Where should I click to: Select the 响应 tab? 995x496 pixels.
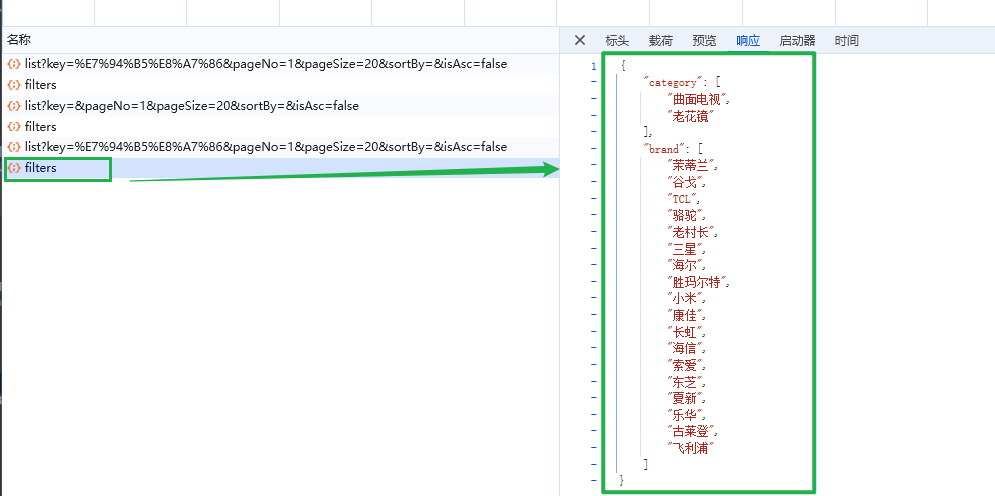click(748, 41)
